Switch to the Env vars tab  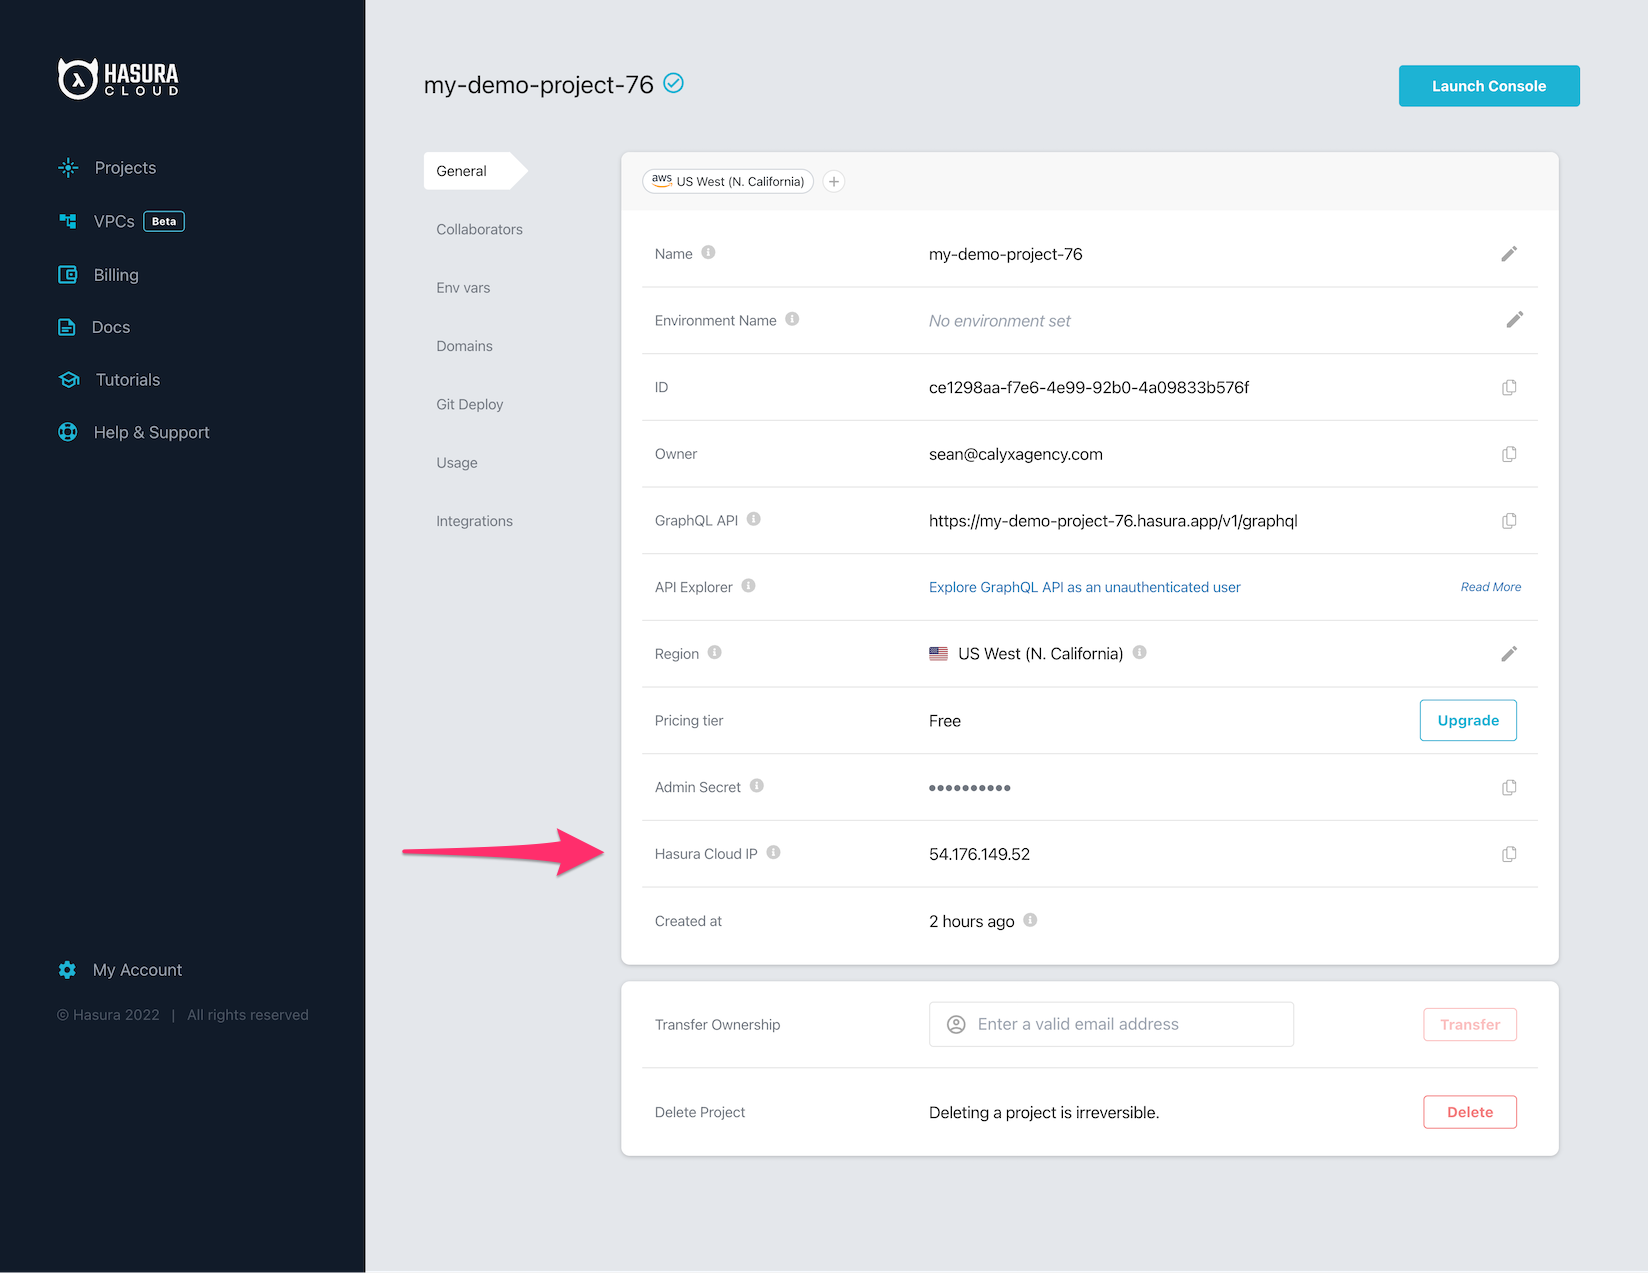(x=463, y=288)
